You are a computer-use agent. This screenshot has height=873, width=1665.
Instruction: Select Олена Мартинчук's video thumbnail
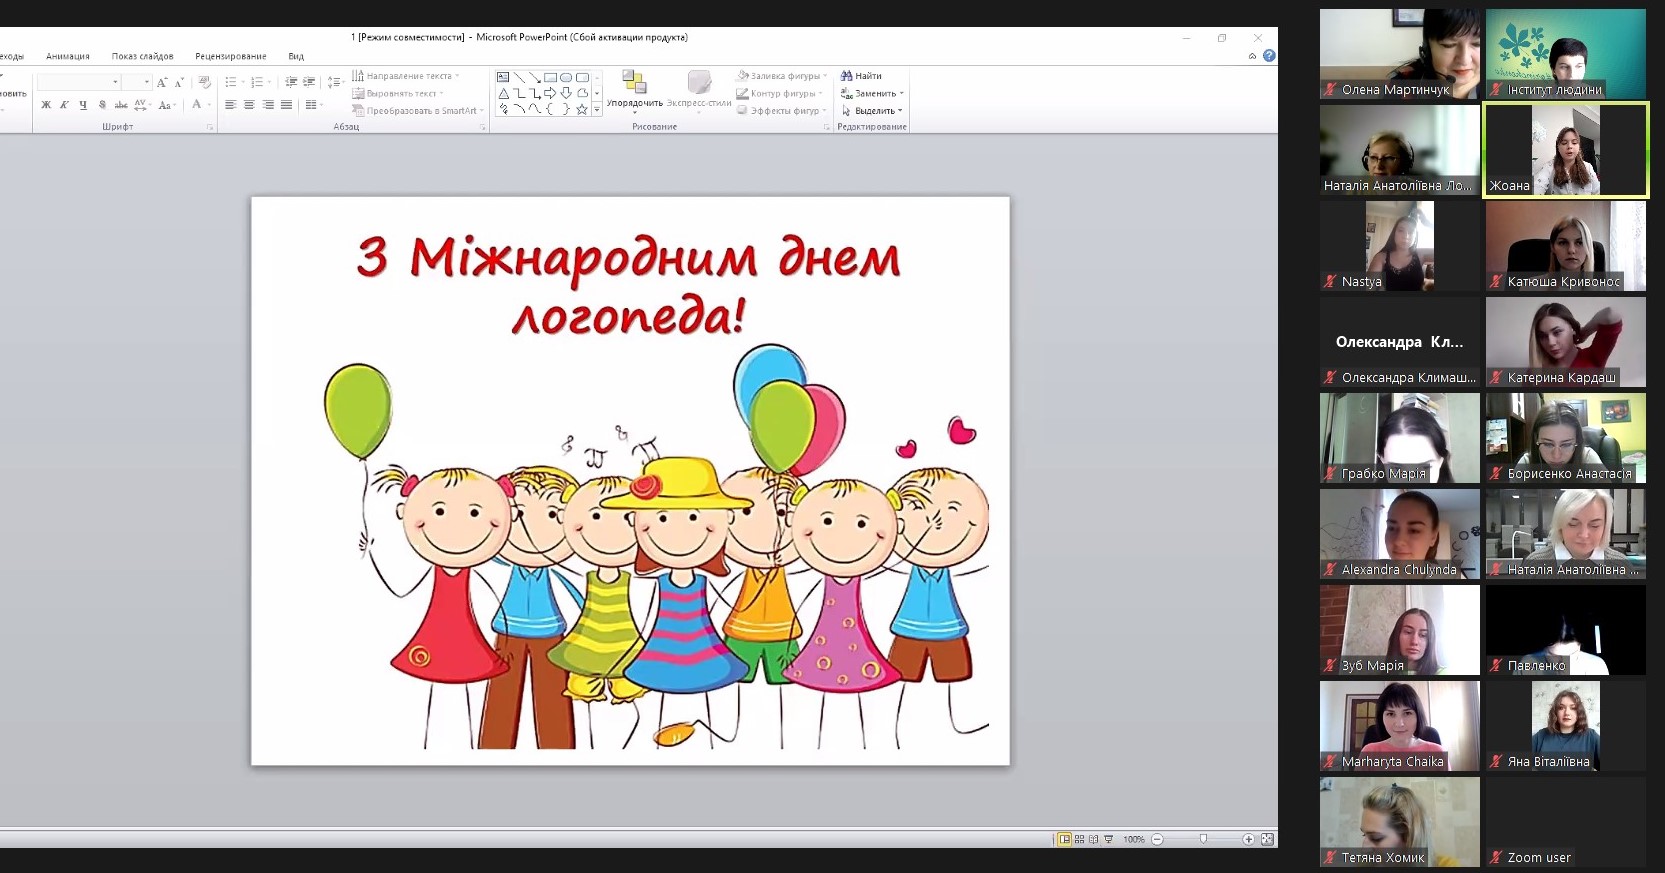pyautogui.click(x=1400, y=54)
